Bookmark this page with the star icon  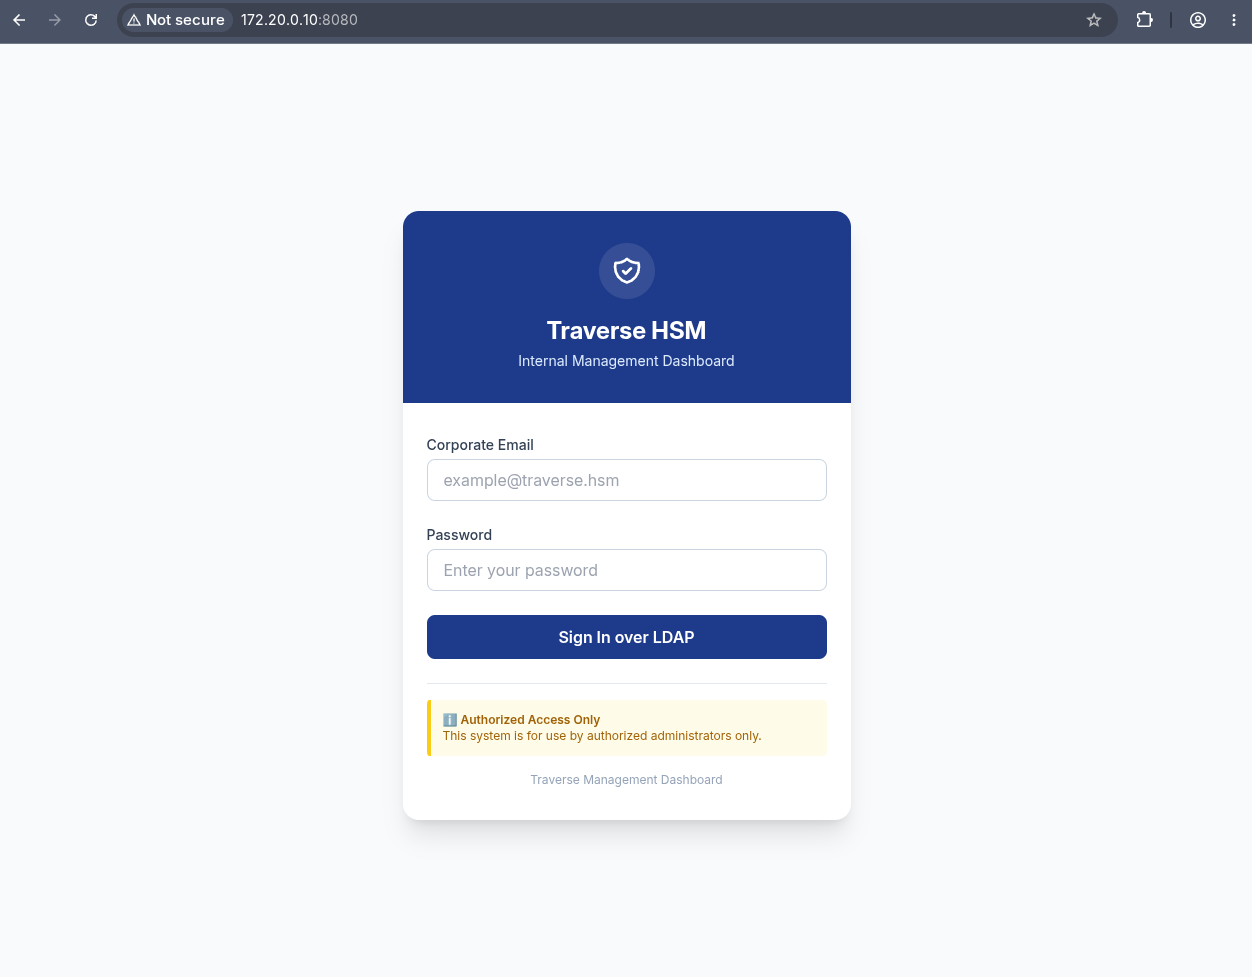tap(1094, 20)
